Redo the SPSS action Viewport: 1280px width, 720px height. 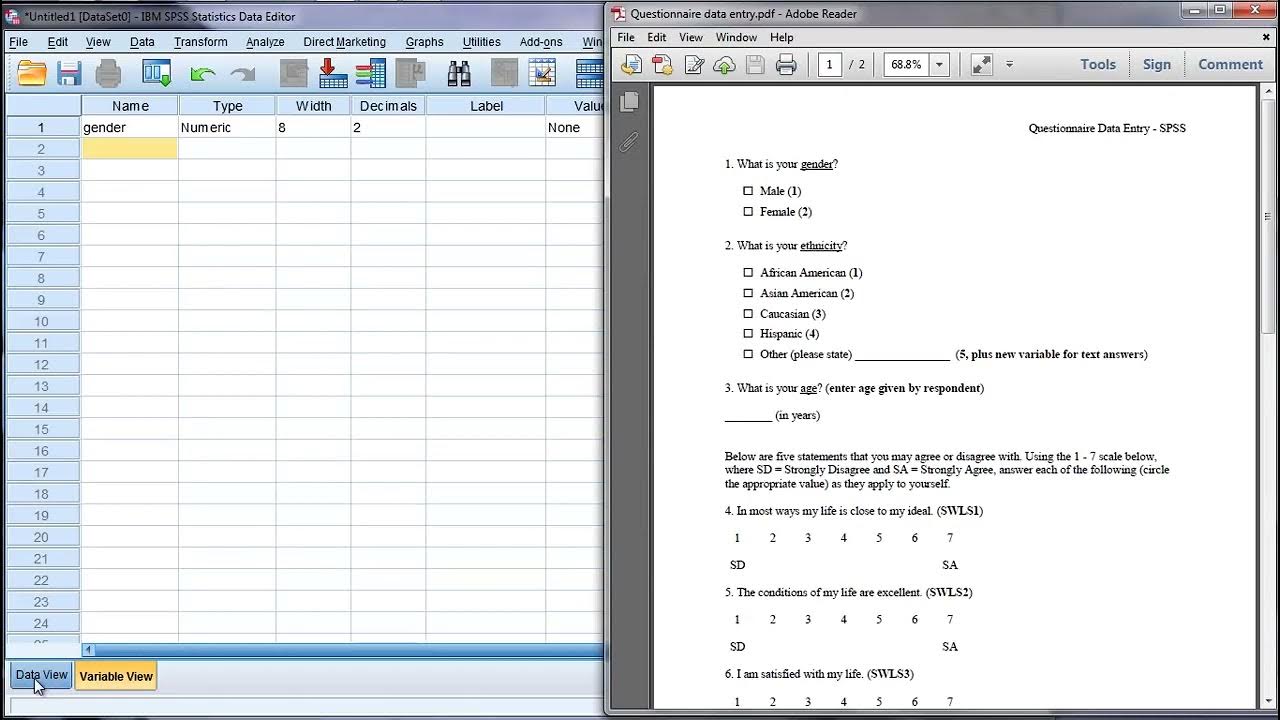(242, 74)
